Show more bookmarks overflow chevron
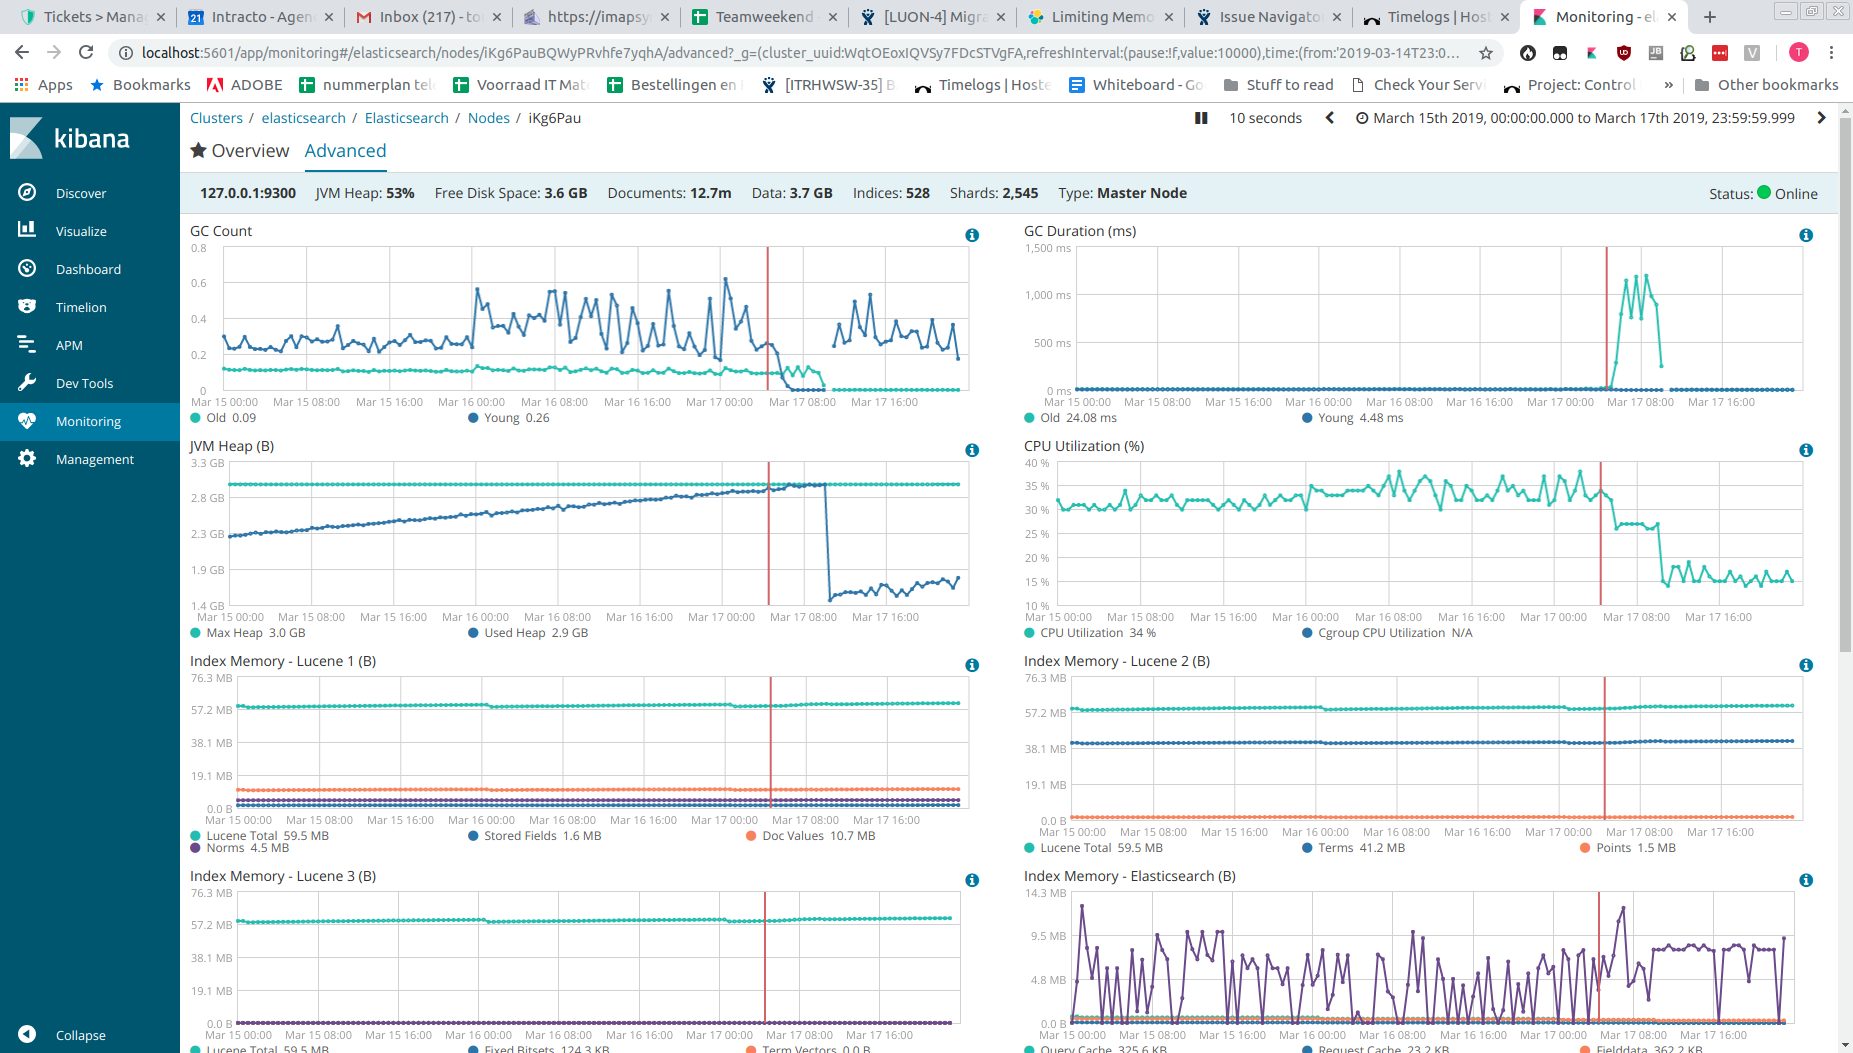1853x1053 pixels. pos(1668,85)
